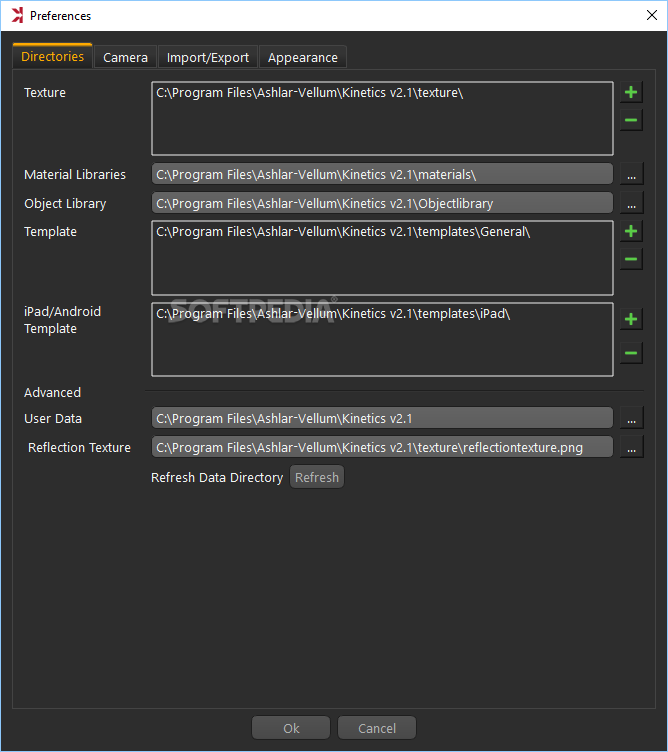Switch to the Appearance tab
Screen dimensions: 668x752
point(303,58)
